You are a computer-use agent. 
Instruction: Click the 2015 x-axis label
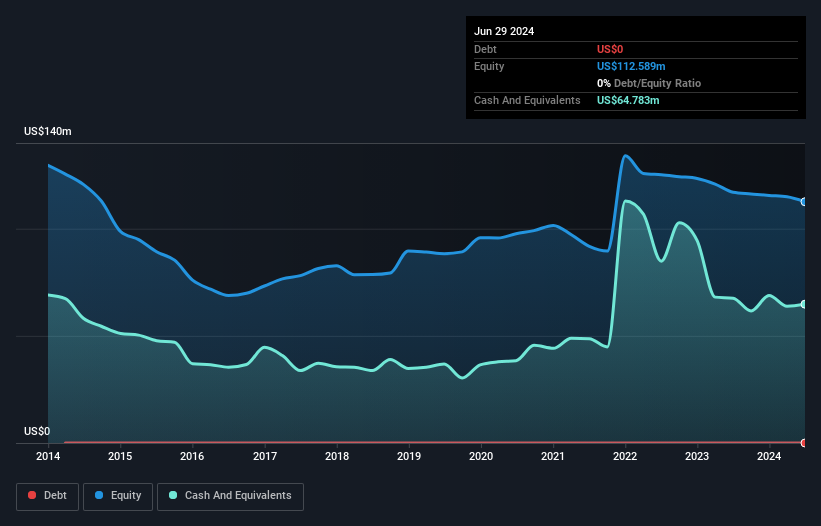pos(120,456)
